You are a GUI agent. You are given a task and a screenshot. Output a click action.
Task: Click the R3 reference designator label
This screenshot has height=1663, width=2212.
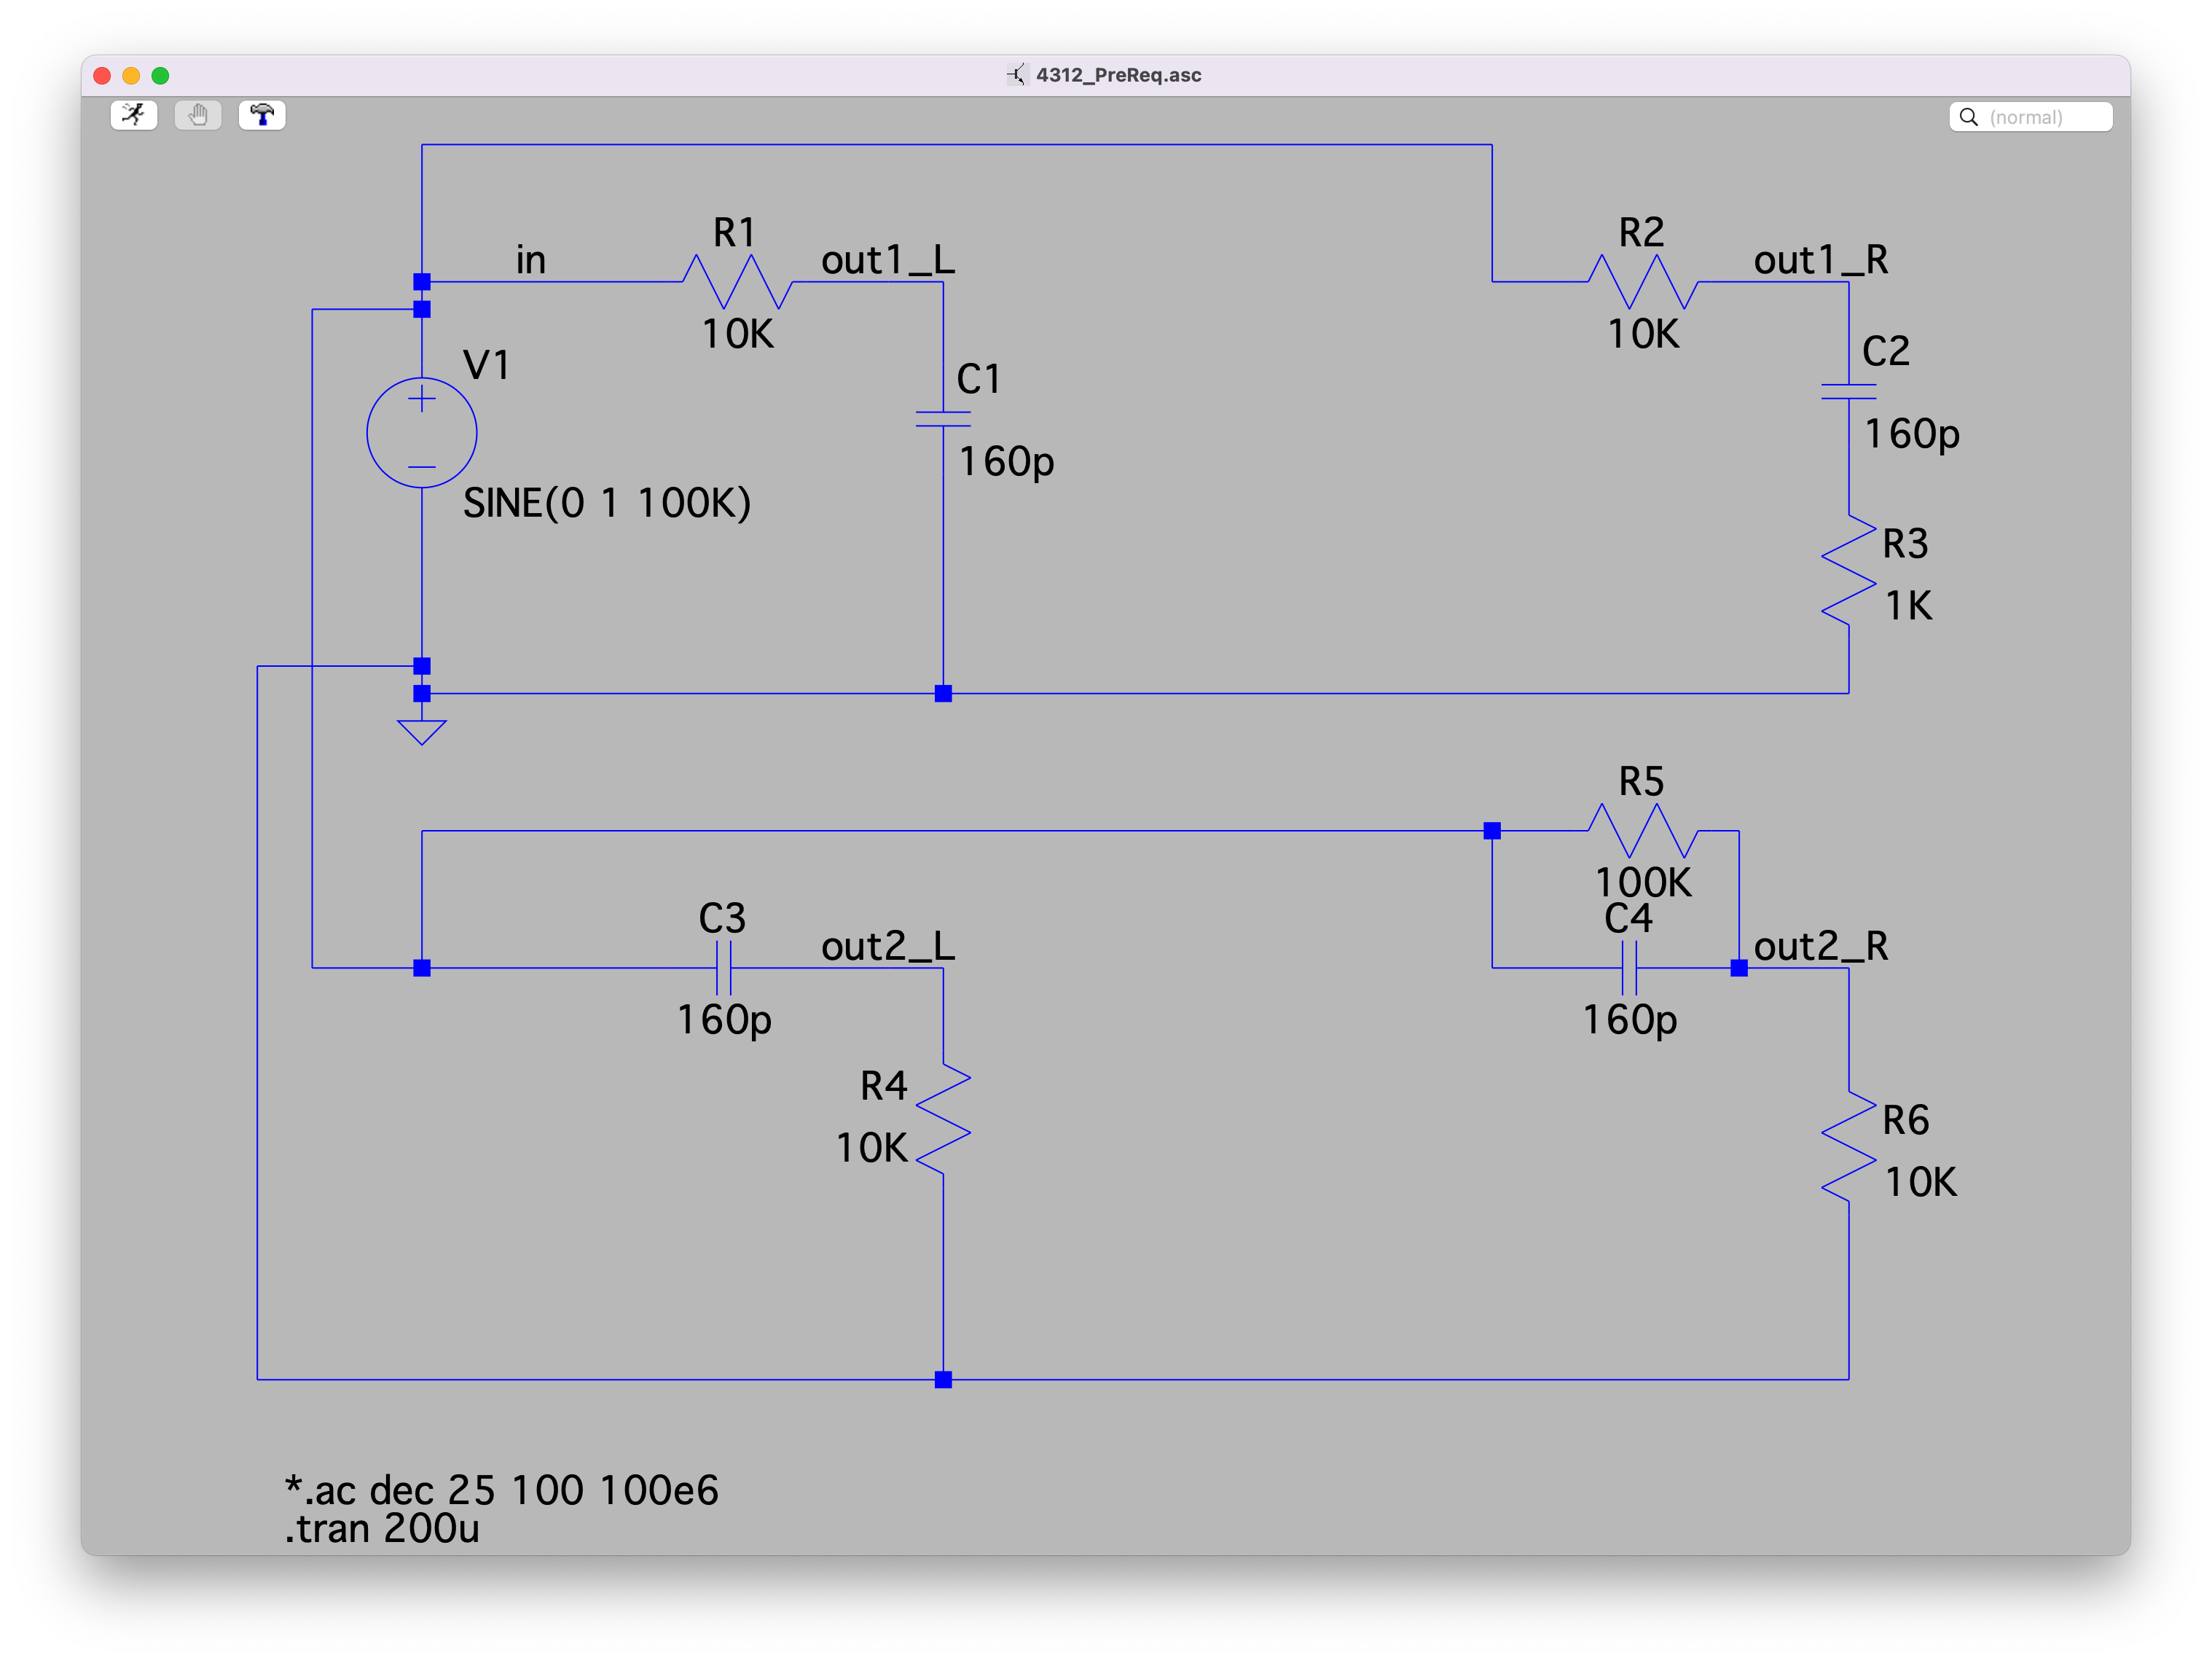tap(1905, 544)
